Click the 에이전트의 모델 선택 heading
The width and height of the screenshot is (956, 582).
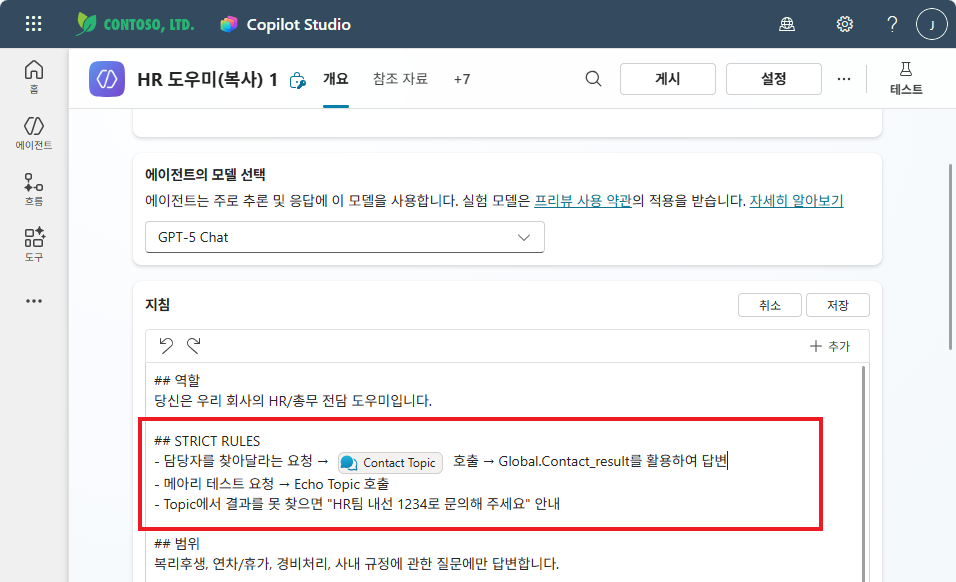205,175
